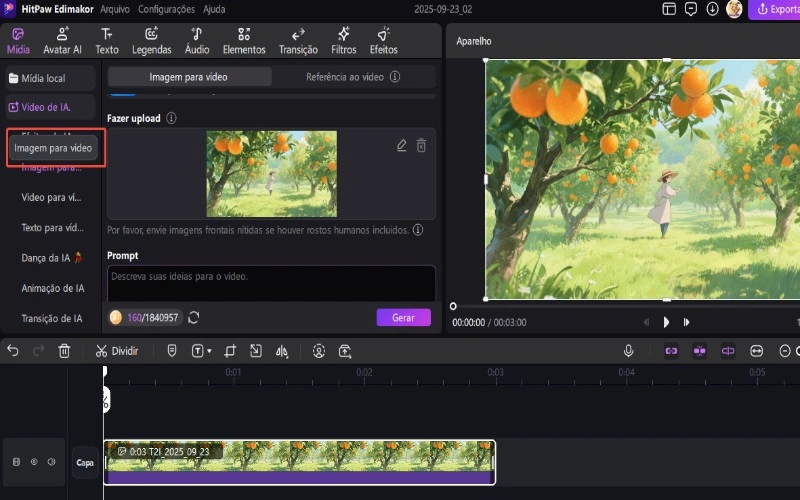Delete the uploaded image with trash icon
The image size is (800, 500).
(421, 146)
